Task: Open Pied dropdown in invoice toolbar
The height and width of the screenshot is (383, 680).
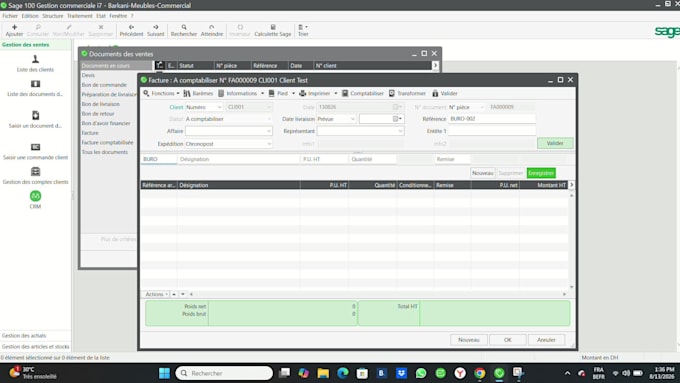Action: click(x=281, y=93)
